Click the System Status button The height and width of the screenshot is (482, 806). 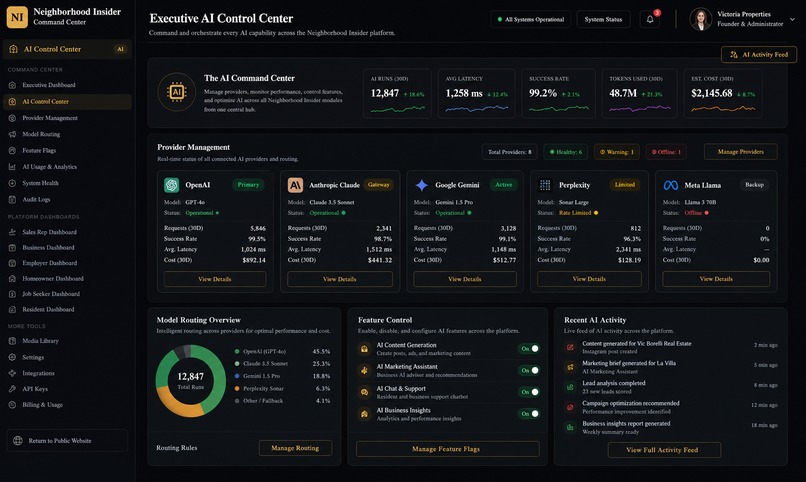(x=603, y=20)
